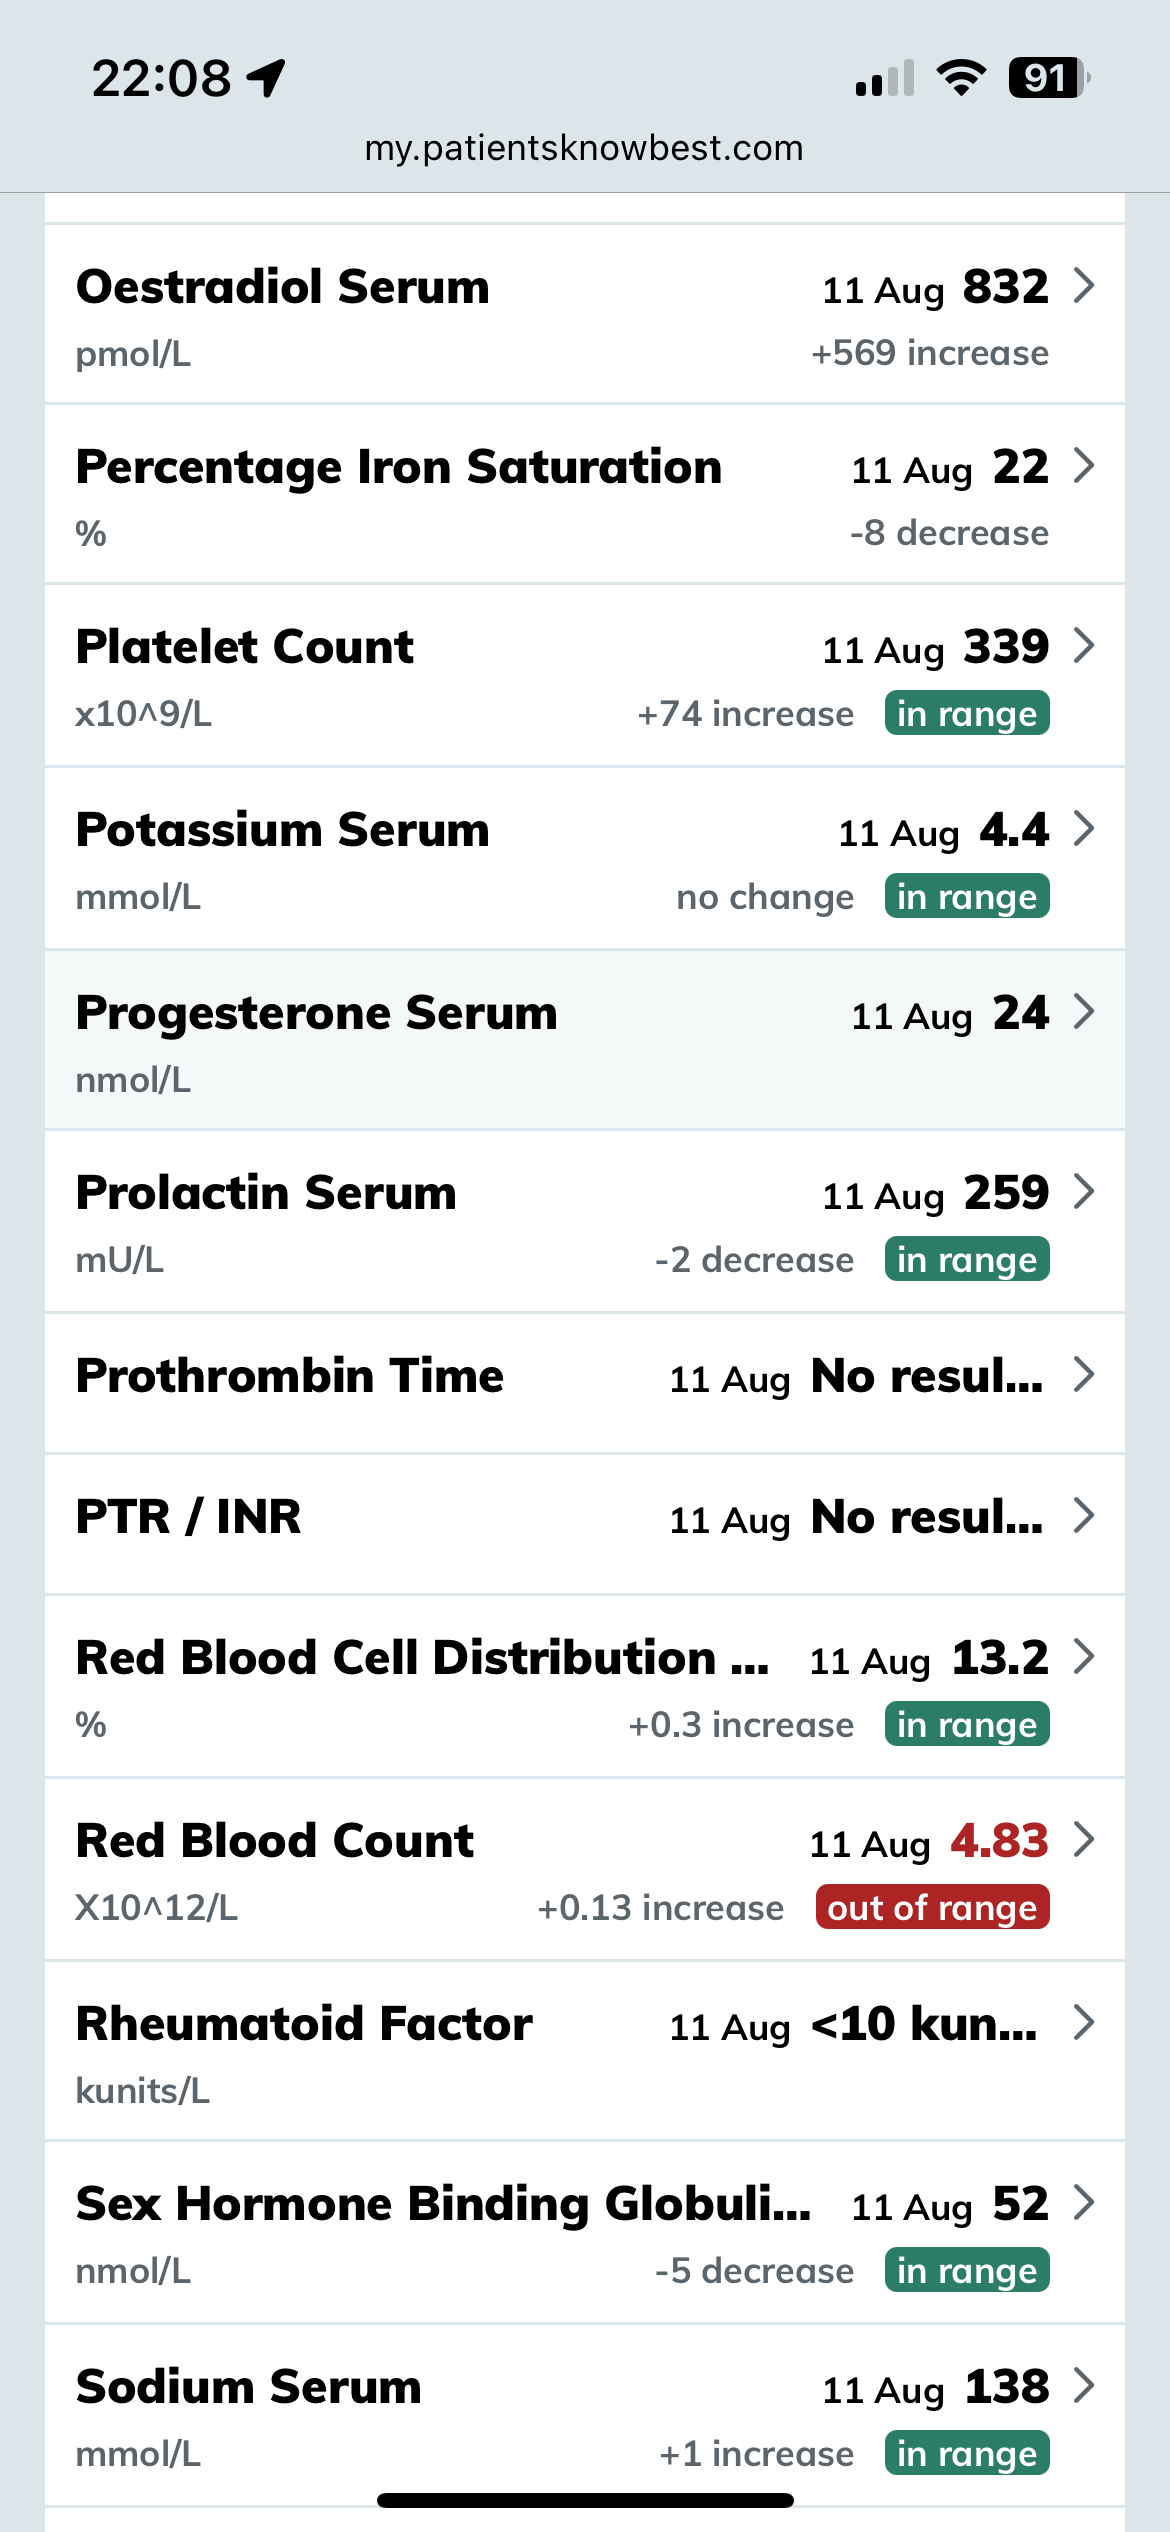This screenshot has width=1170, height=2532.
Task: Open Potassium Serum via its chevron
Action: 1084,829
